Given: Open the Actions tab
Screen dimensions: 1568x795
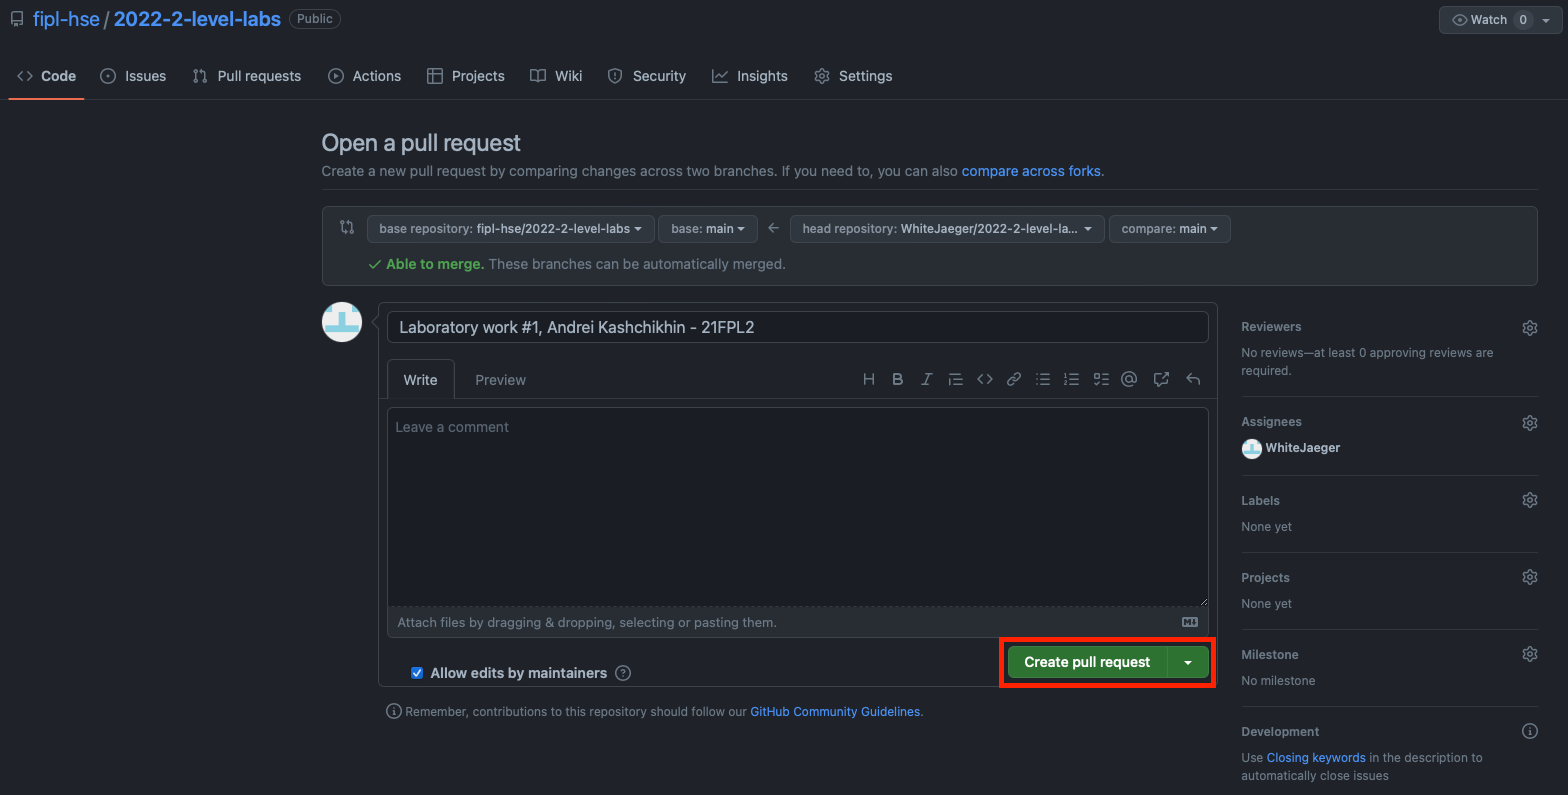Looking at the screenshot, I should tap(364, 76).
